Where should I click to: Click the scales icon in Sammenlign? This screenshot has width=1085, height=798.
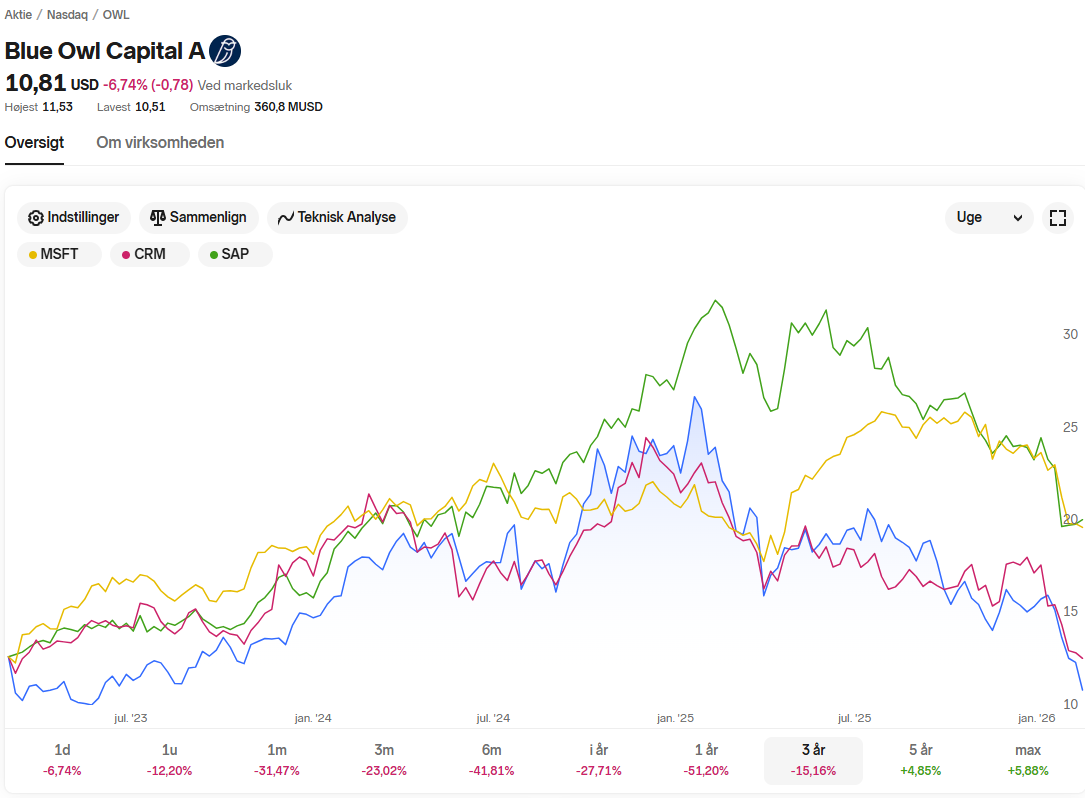(x=158, y=217)
